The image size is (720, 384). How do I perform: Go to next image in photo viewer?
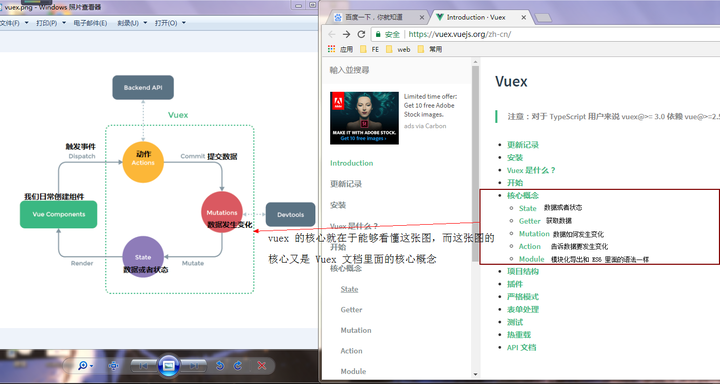click(193, 366)
